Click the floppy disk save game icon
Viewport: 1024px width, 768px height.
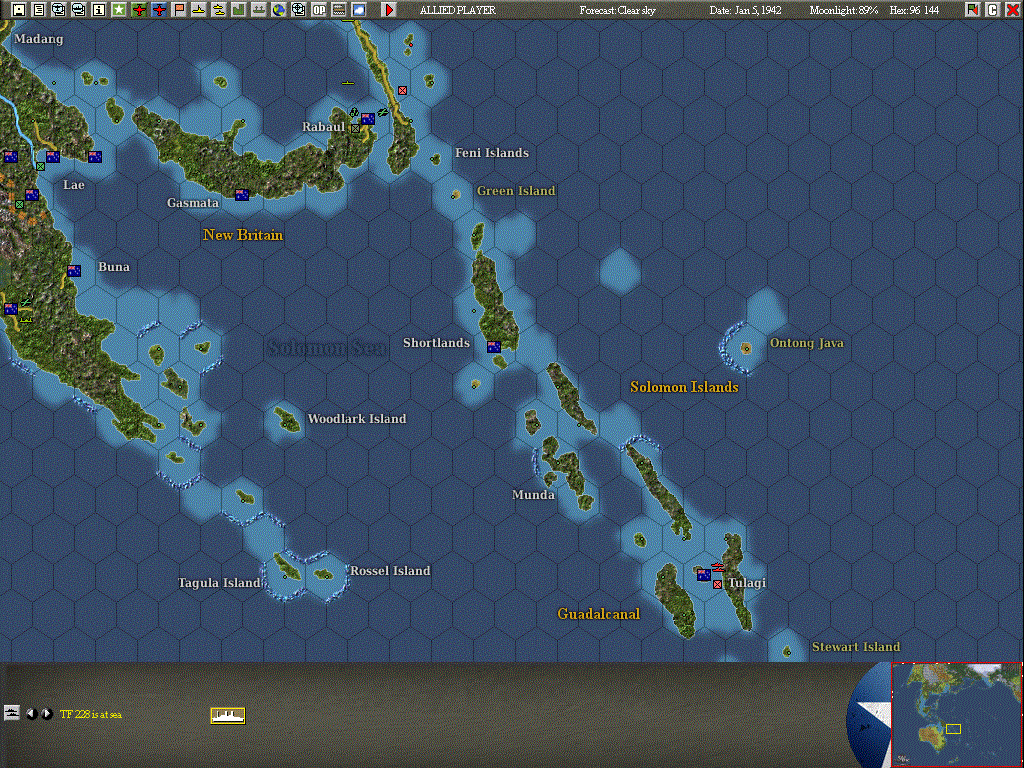[x=19, y=9]
